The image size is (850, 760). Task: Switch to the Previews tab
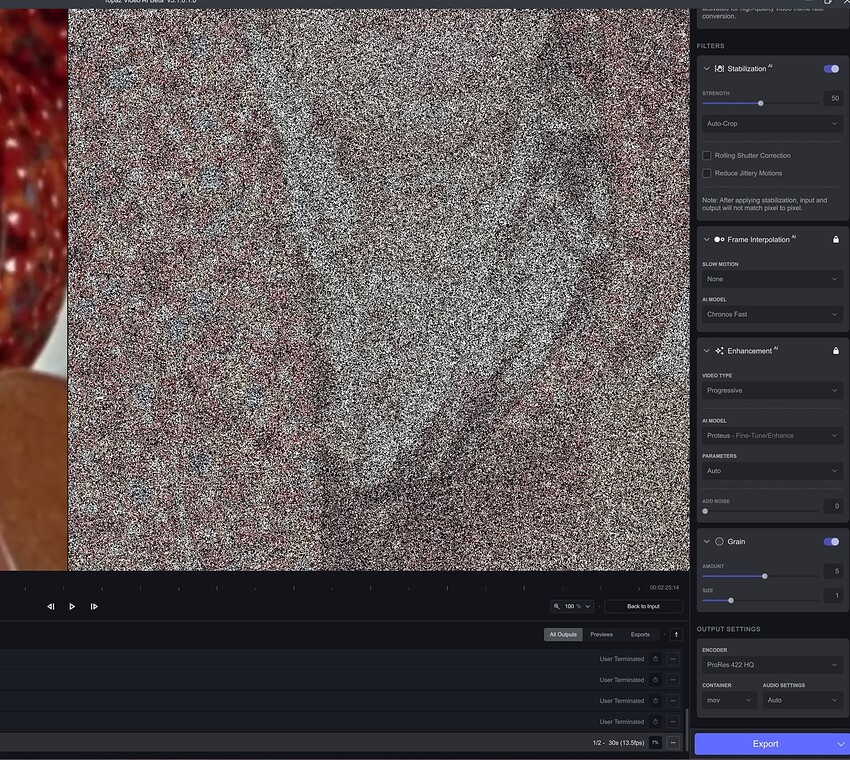pos(601,635)
